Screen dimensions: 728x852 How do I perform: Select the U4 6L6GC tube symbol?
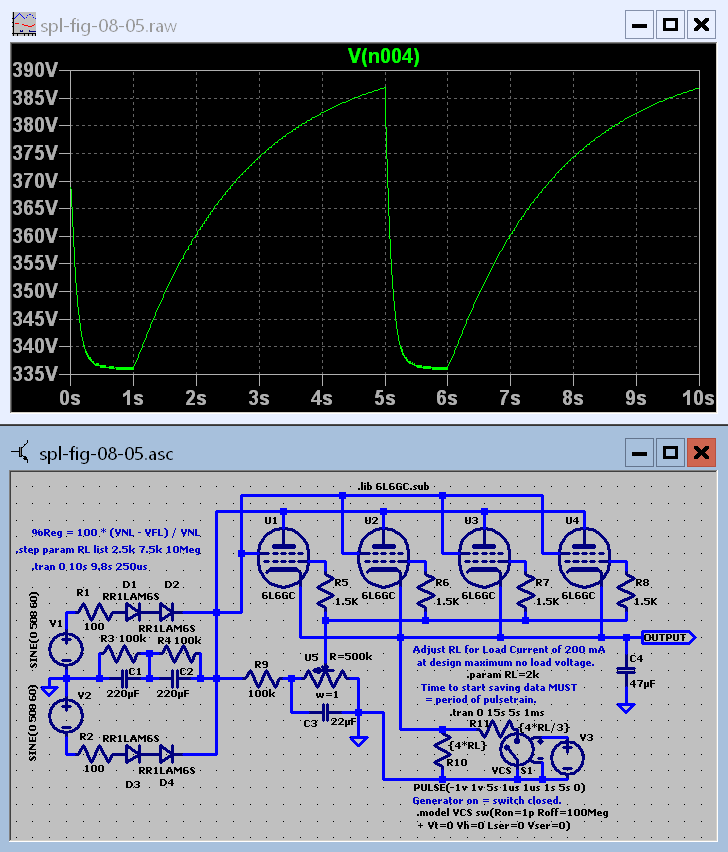coord(582,557)
